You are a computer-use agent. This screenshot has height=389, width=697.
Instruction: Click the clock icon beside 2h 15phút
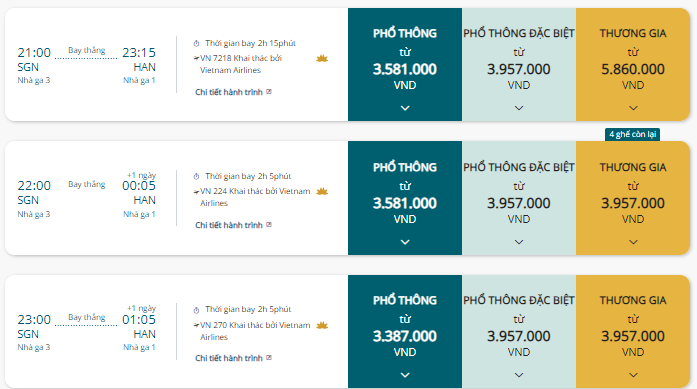(x=196, y=44)
